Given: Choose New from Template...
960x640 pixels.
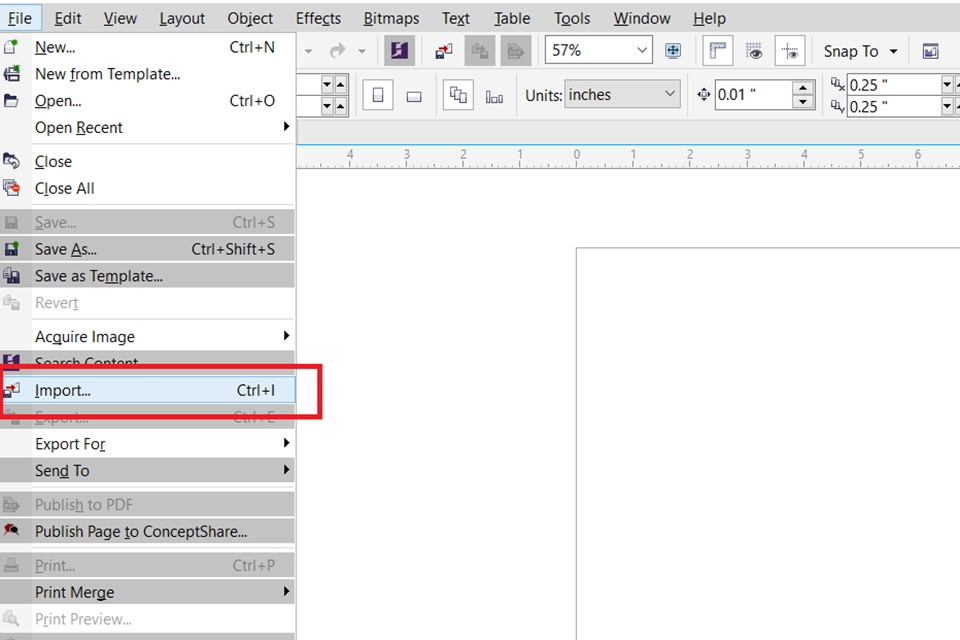Looking at the screenshot, I should coord(147,74).
